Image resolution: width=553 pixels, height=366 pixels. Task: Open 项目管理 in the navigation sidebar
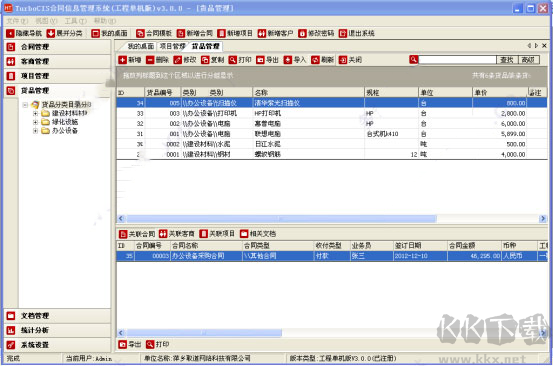58,76
